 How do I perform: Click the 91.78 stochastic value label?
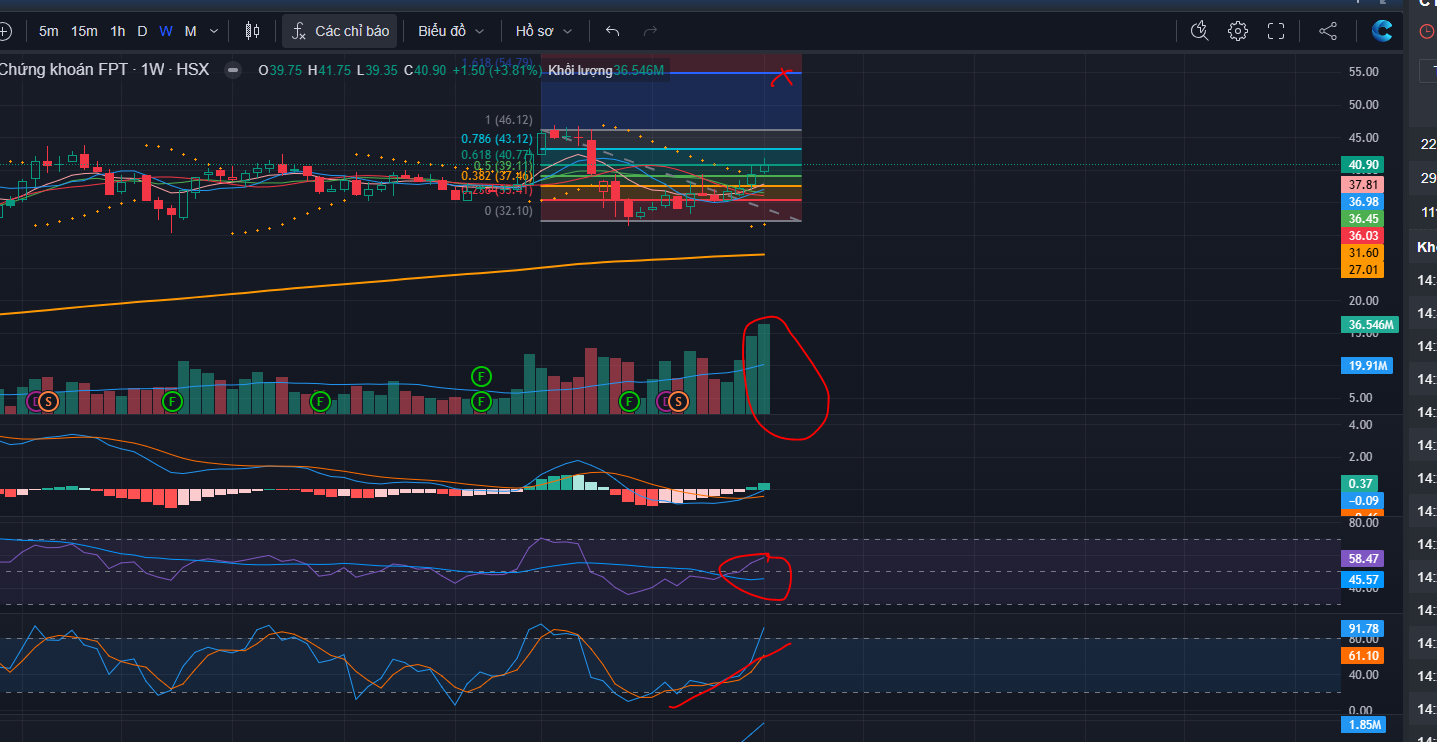click(x=1361, y=628)
